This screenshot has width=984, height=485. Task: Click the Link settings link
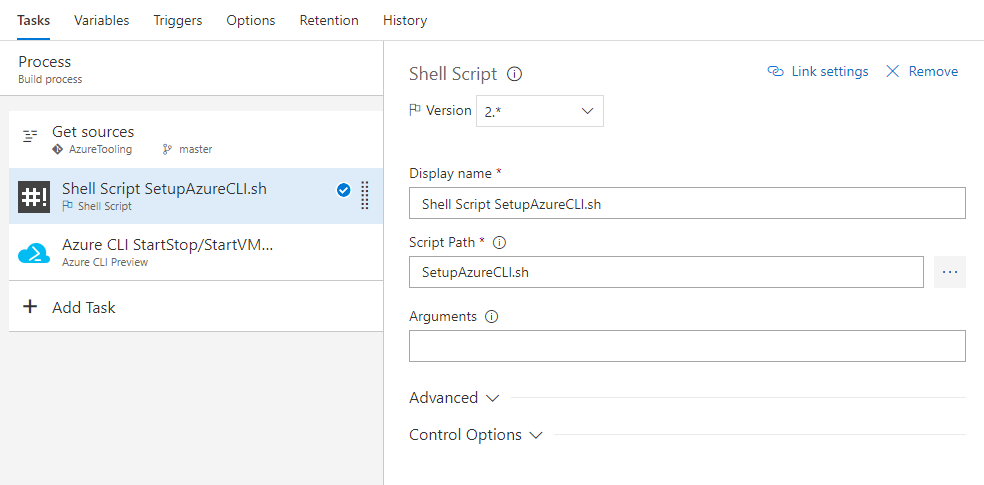pyautogui.click(x=818, y=71)
